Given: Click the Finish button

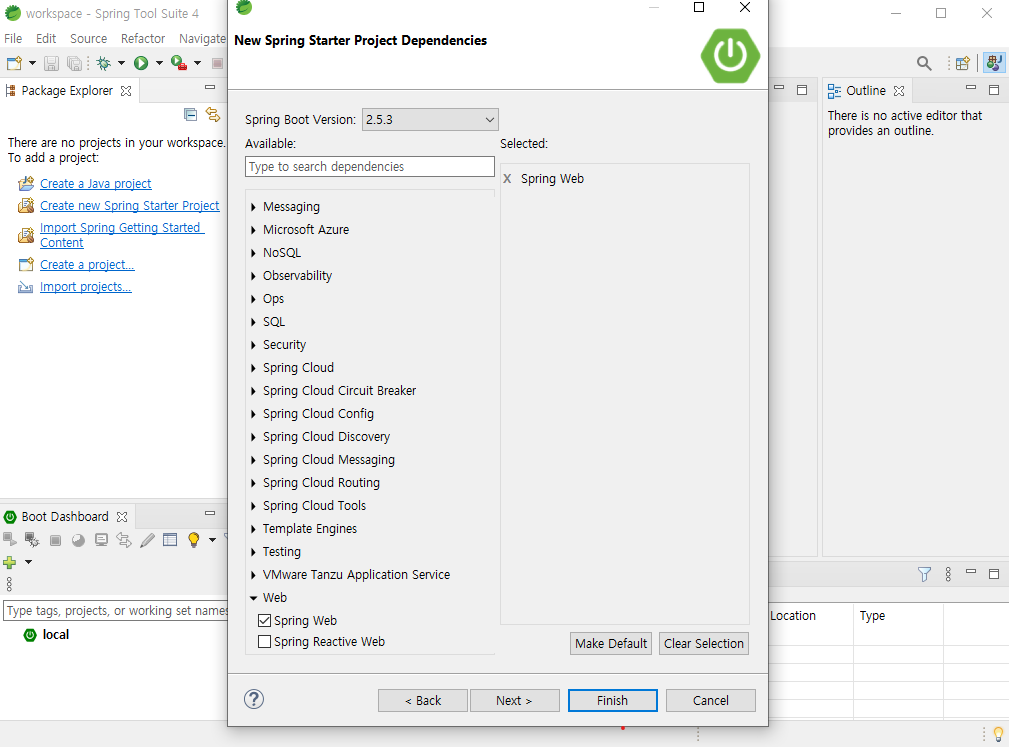Looking at the screenshot, I should [613, 701].
